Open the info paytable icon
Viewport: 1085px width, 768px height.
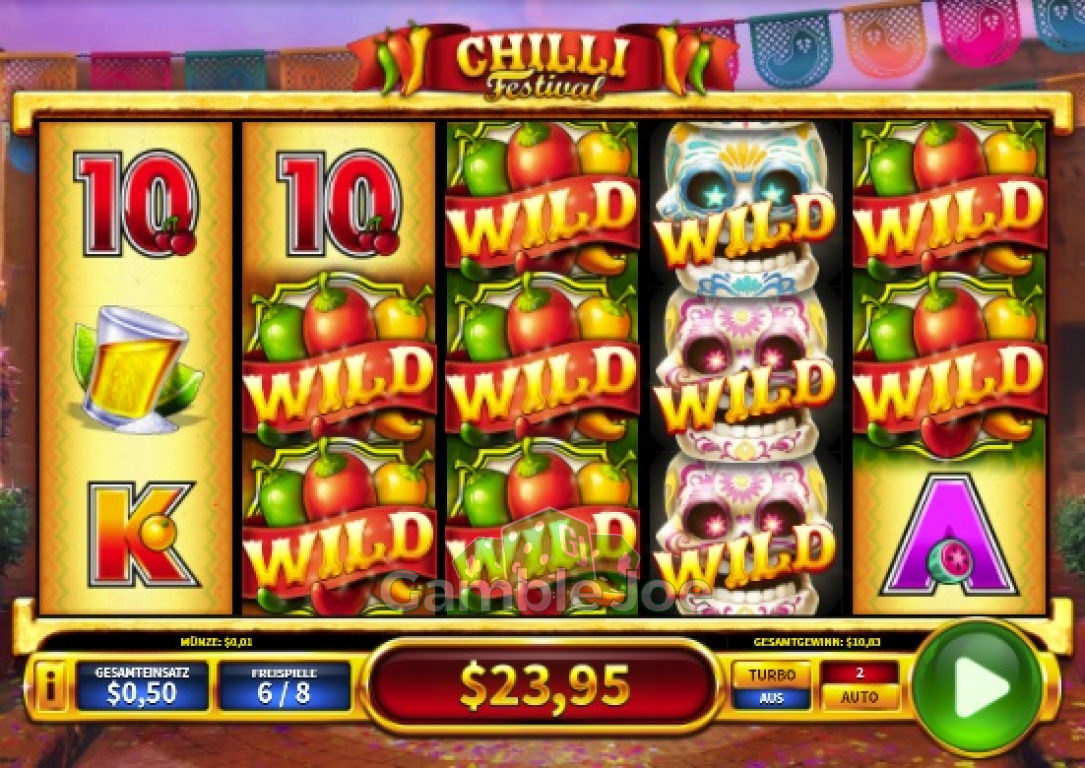click(51, 686)
